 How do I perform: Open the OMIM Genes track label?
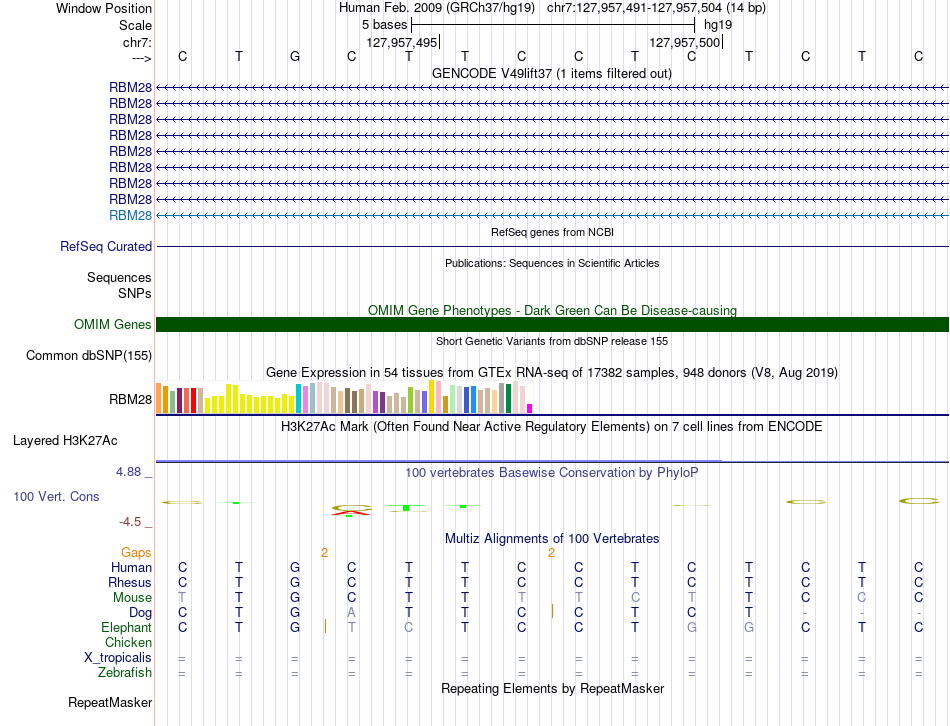click(112, 324)
